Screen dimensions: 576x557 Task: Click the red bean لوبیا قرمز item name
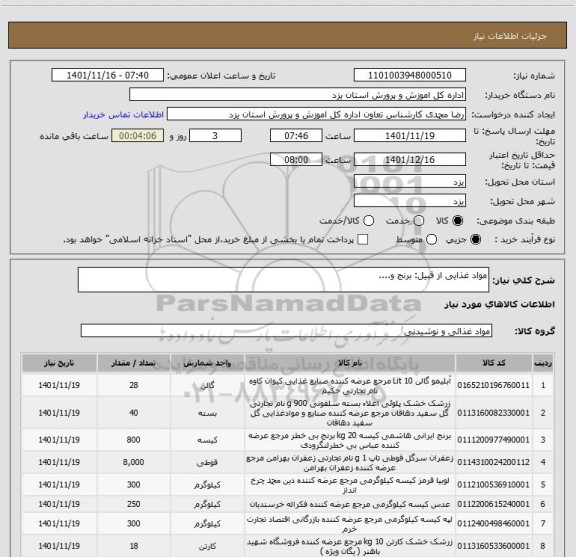click(350, 485)
